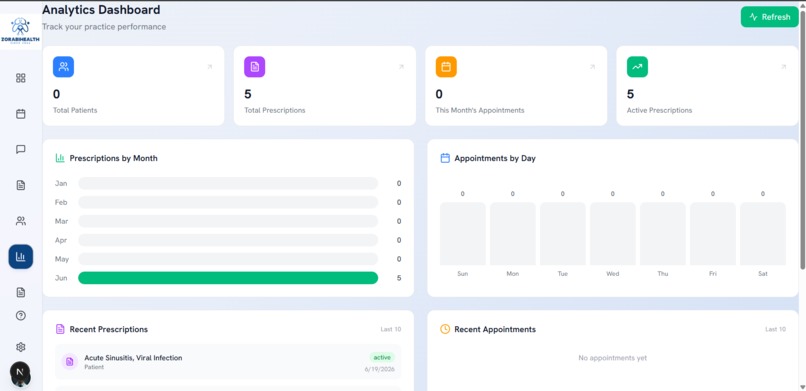
Task: Click the N user avatar
Action: tap(20, 372)
